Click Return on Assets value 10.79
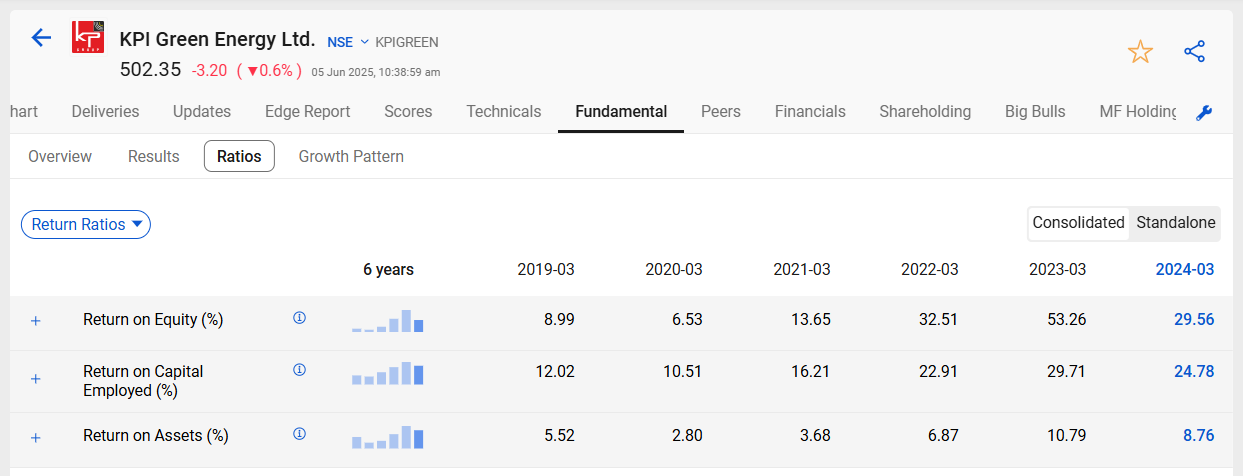1243x476 pixels. click(1065, 436)
